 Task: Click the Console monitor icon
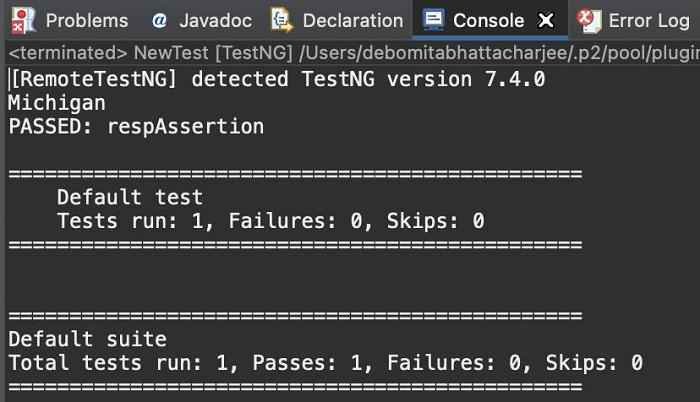click(433, 20)
